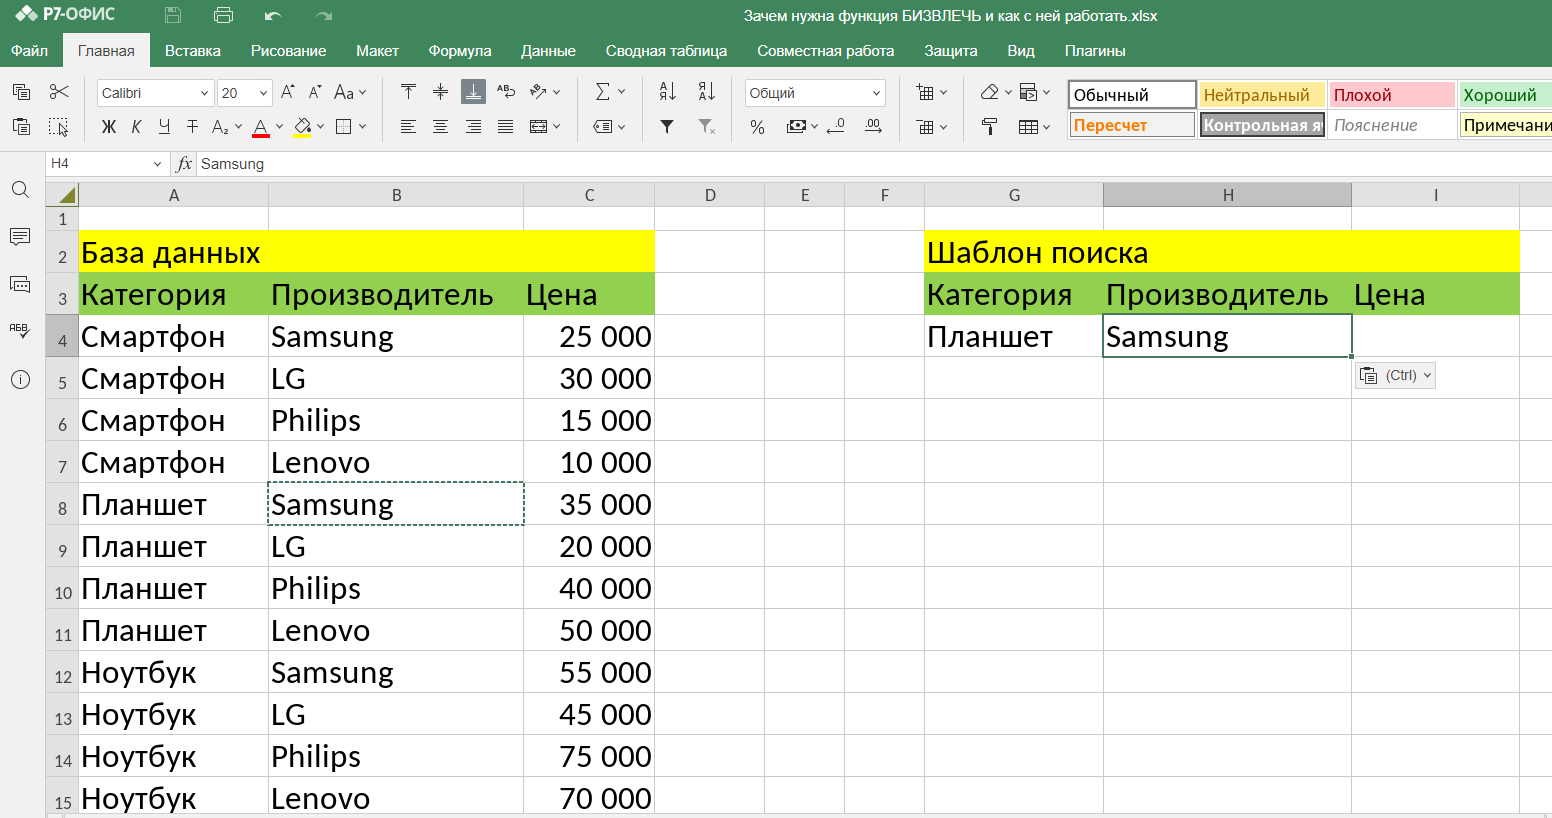The height and width of the screenshot is (818, 1552).
Task: Click the Print icon in title bar
Action: 223,15
